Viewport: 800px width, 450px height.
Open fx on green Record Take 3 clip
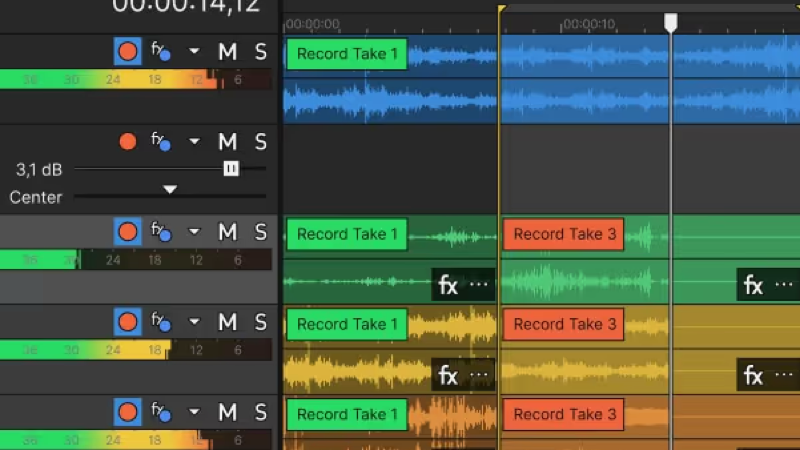(x=753, y=285)
